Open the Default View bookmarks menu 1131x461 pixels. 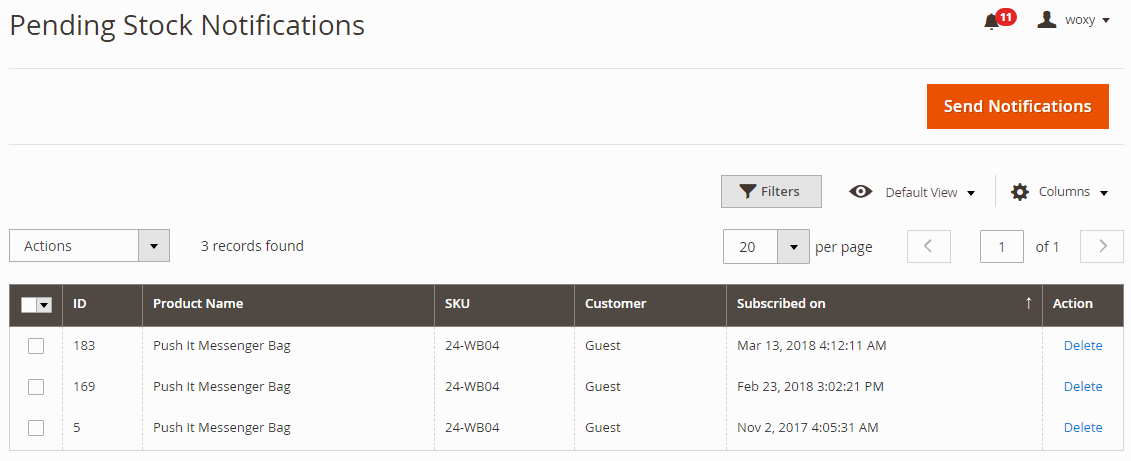point(930,193)
